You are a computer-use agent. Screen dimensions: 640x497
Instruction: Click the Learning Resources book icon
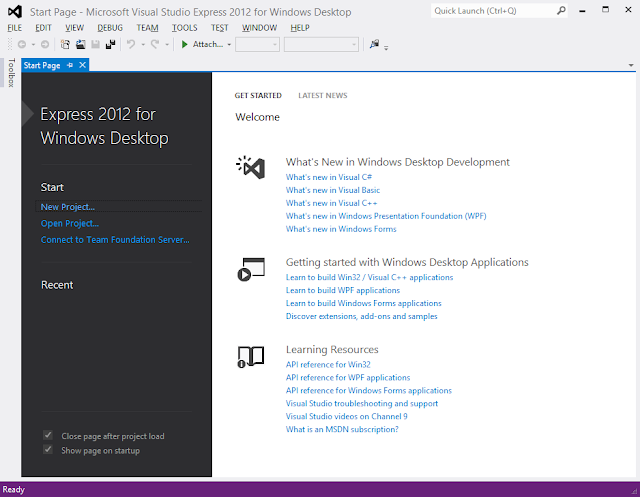click(x=251, y=357)
